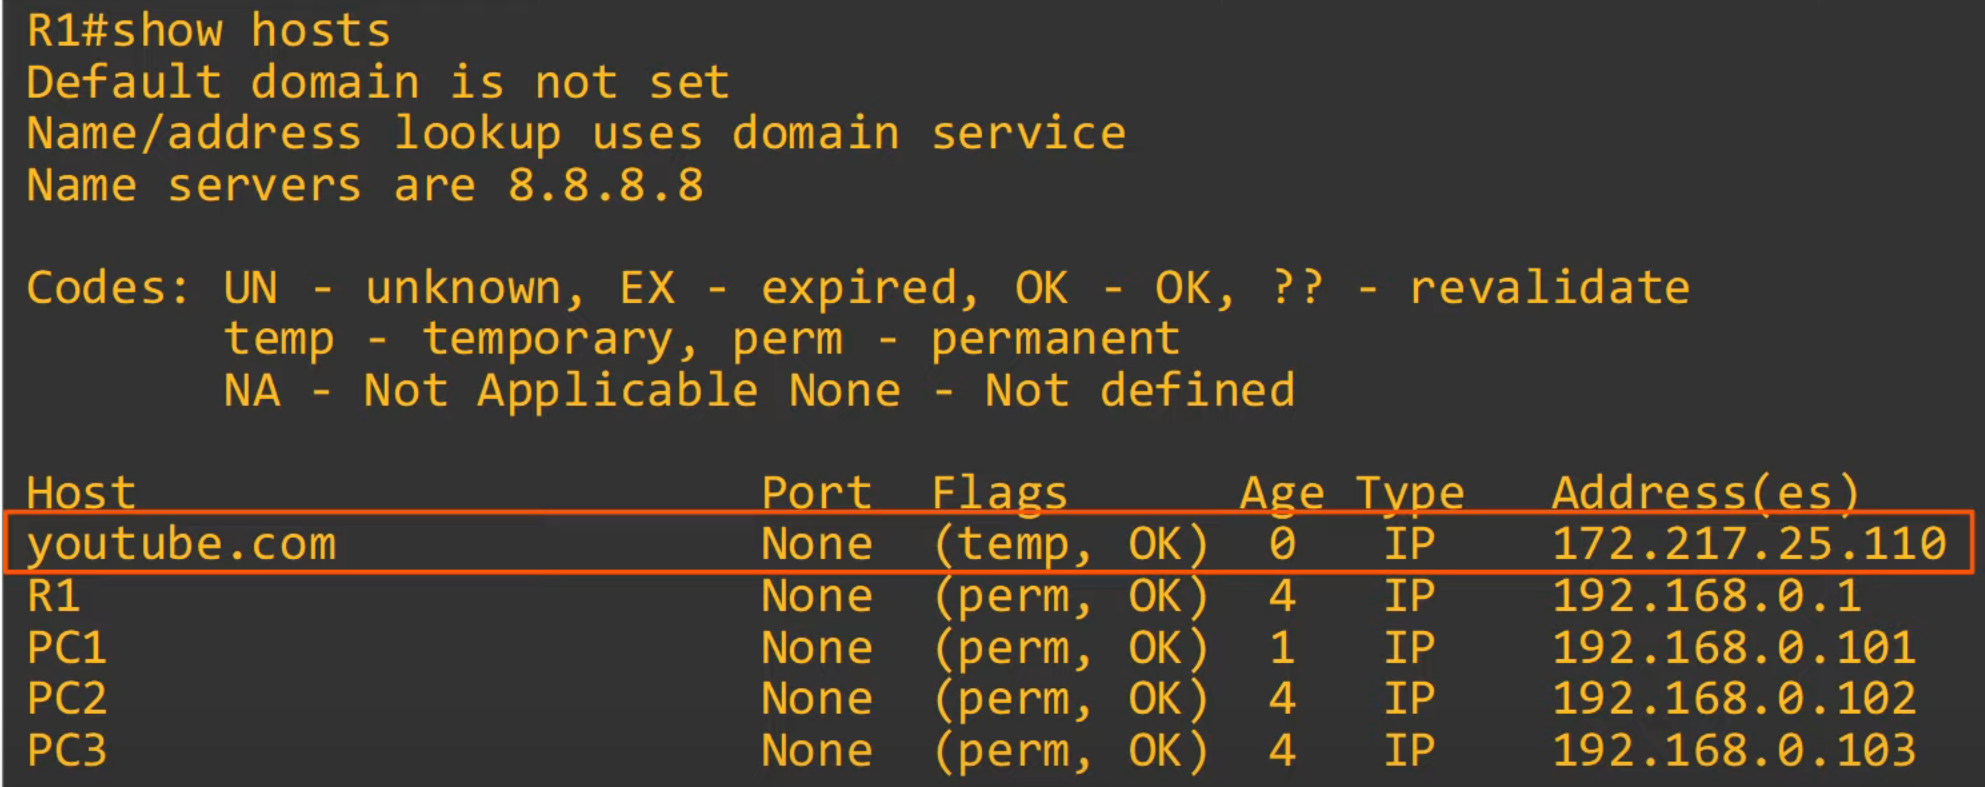
Task: Click the address 172.217.25.110
Action: [1748, 545]
